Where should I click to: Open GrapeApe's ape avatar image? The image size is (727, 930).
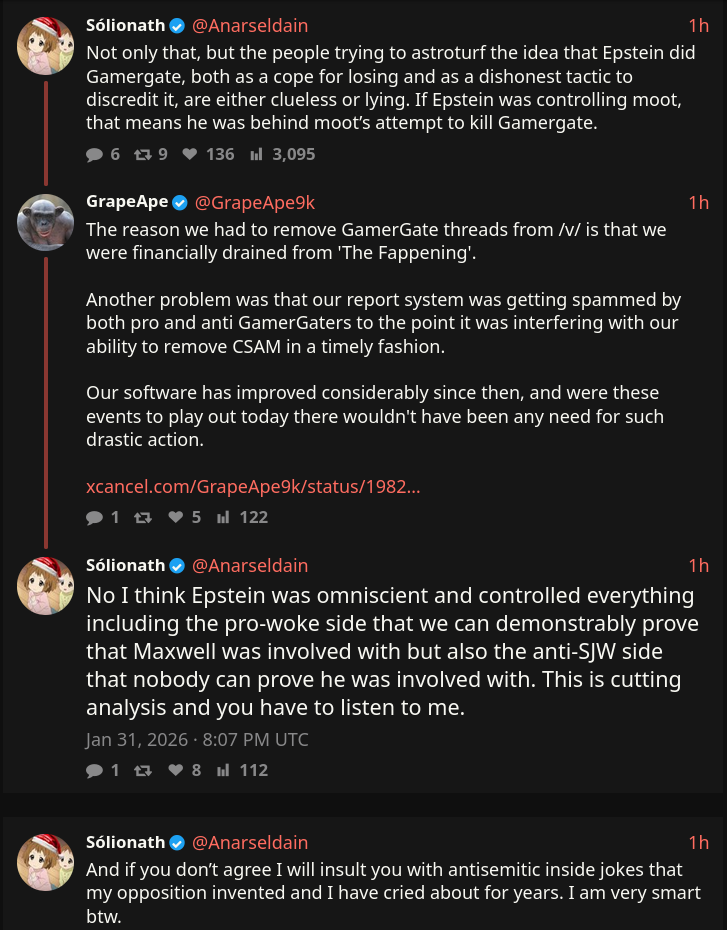pyautogui.click(x=46, y=222)
